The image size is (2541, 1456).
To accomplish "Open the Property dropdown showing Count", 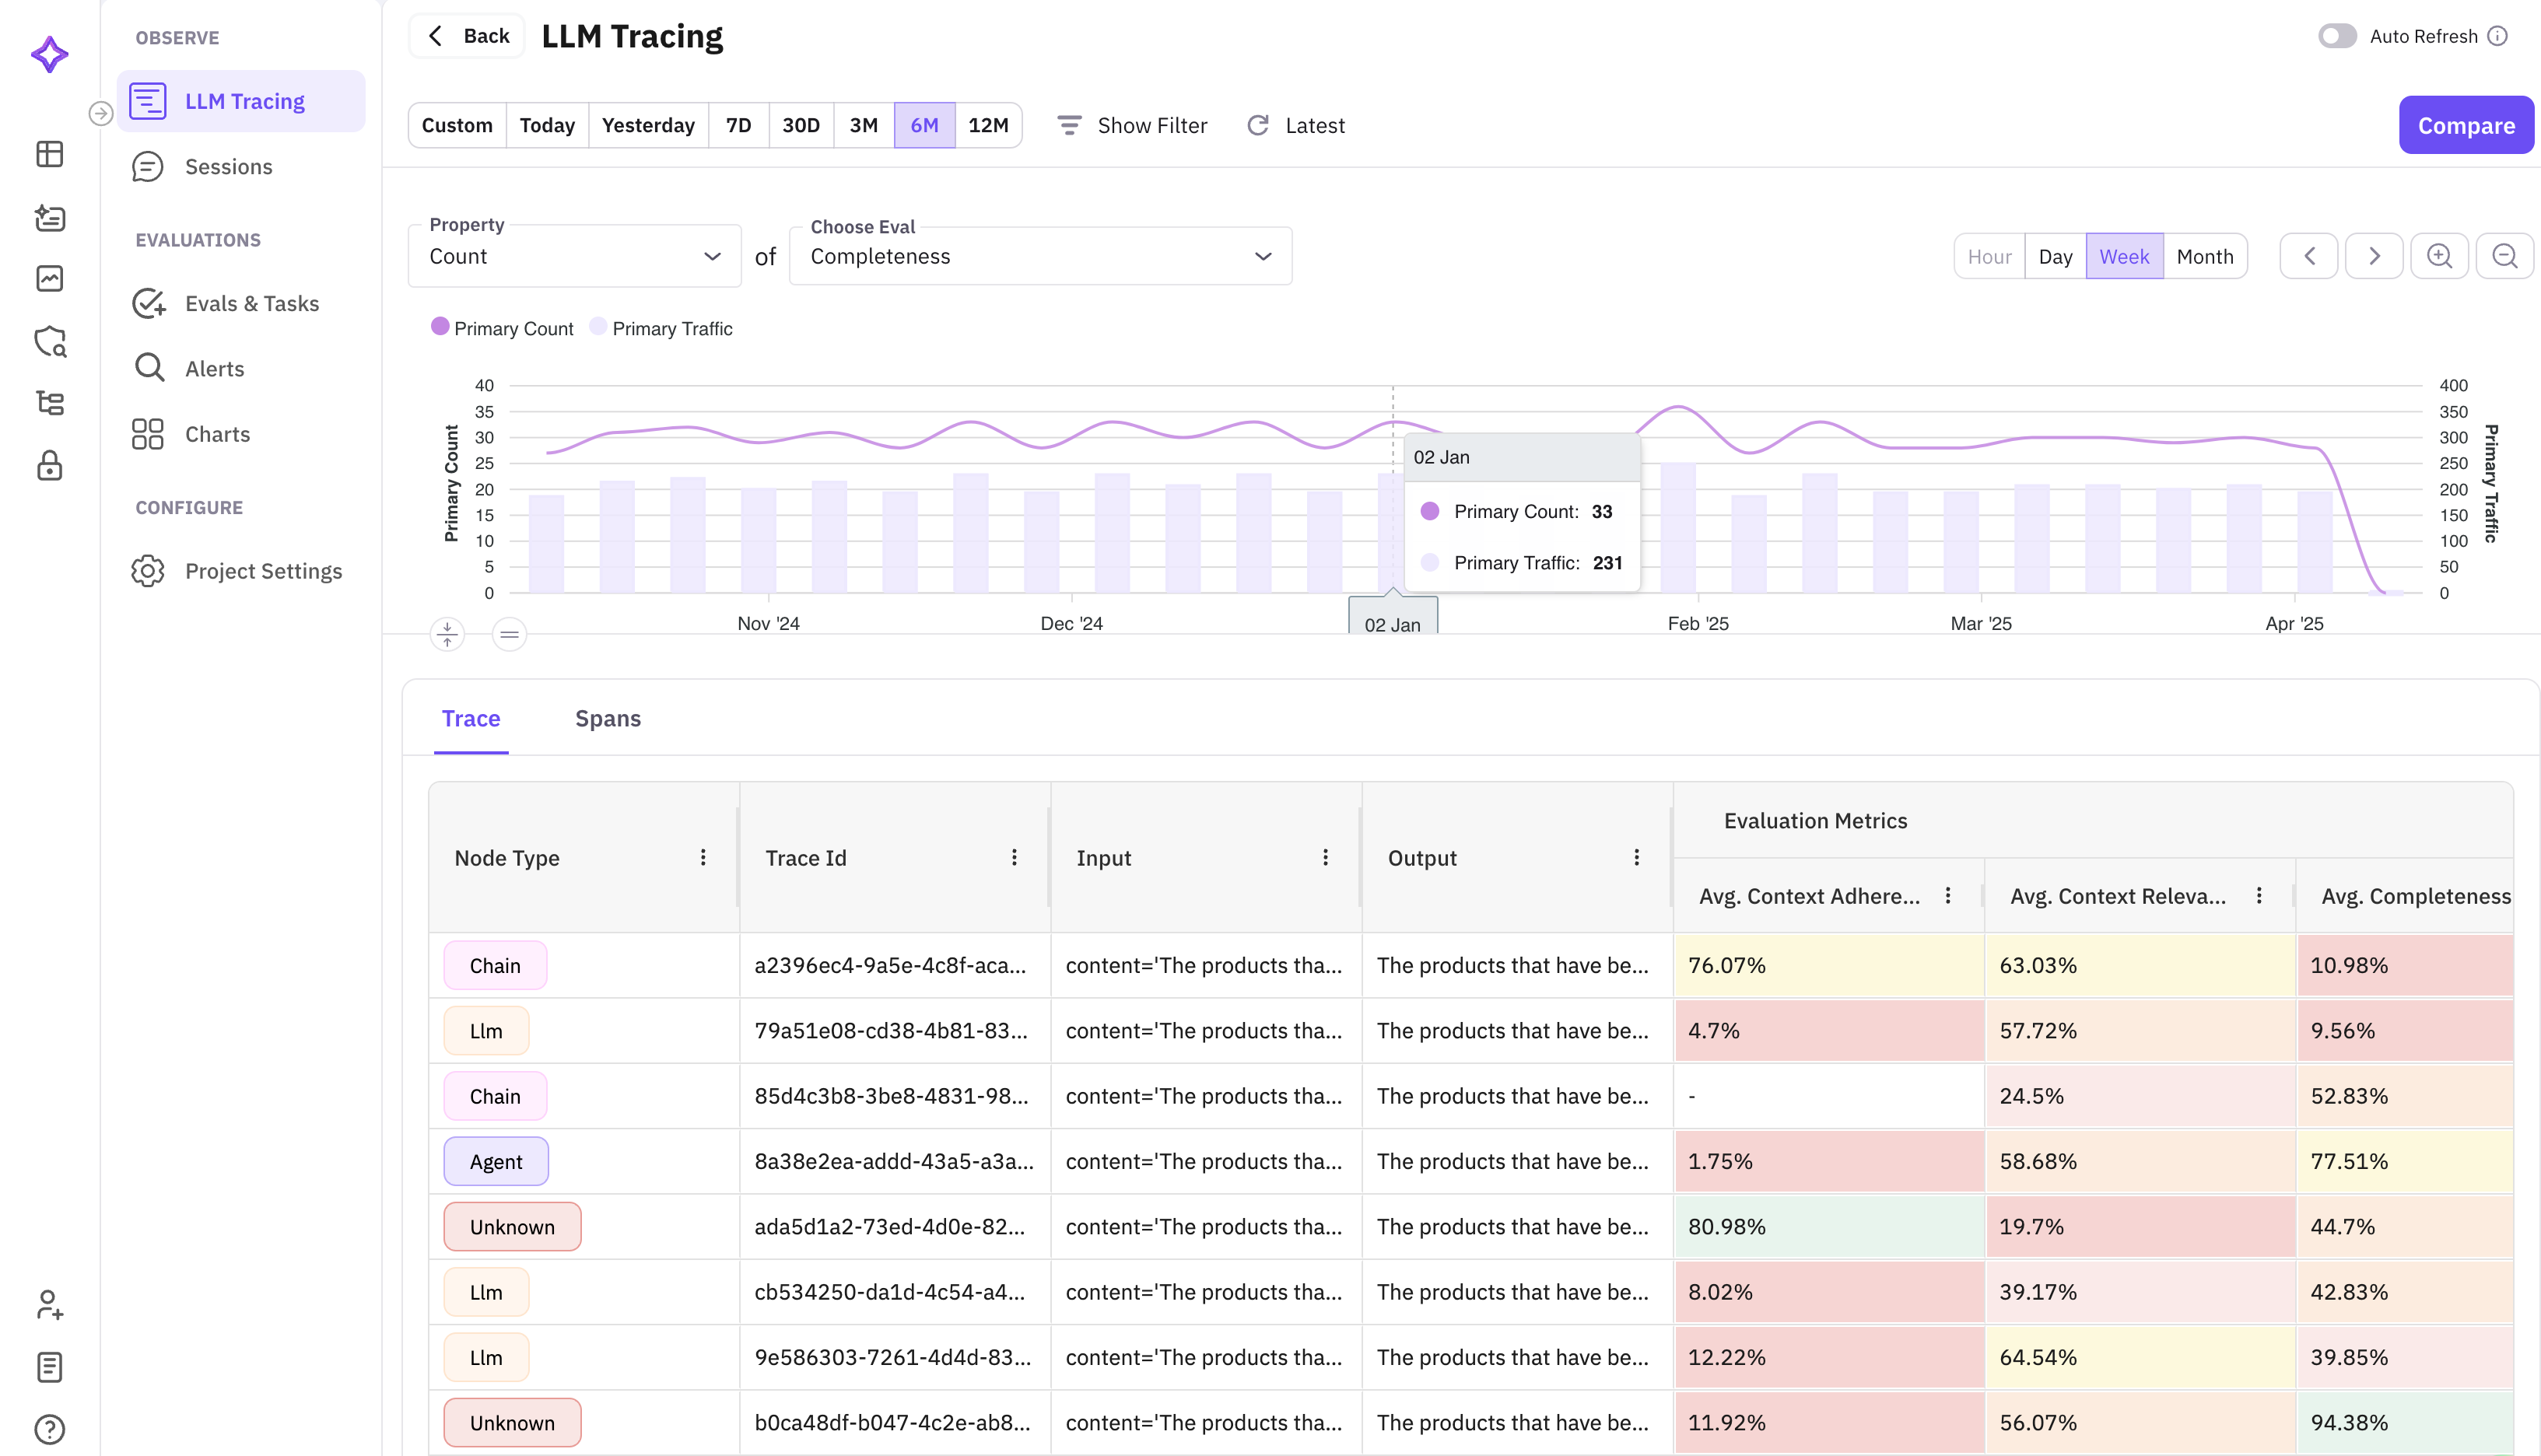I will pos(575,256).
